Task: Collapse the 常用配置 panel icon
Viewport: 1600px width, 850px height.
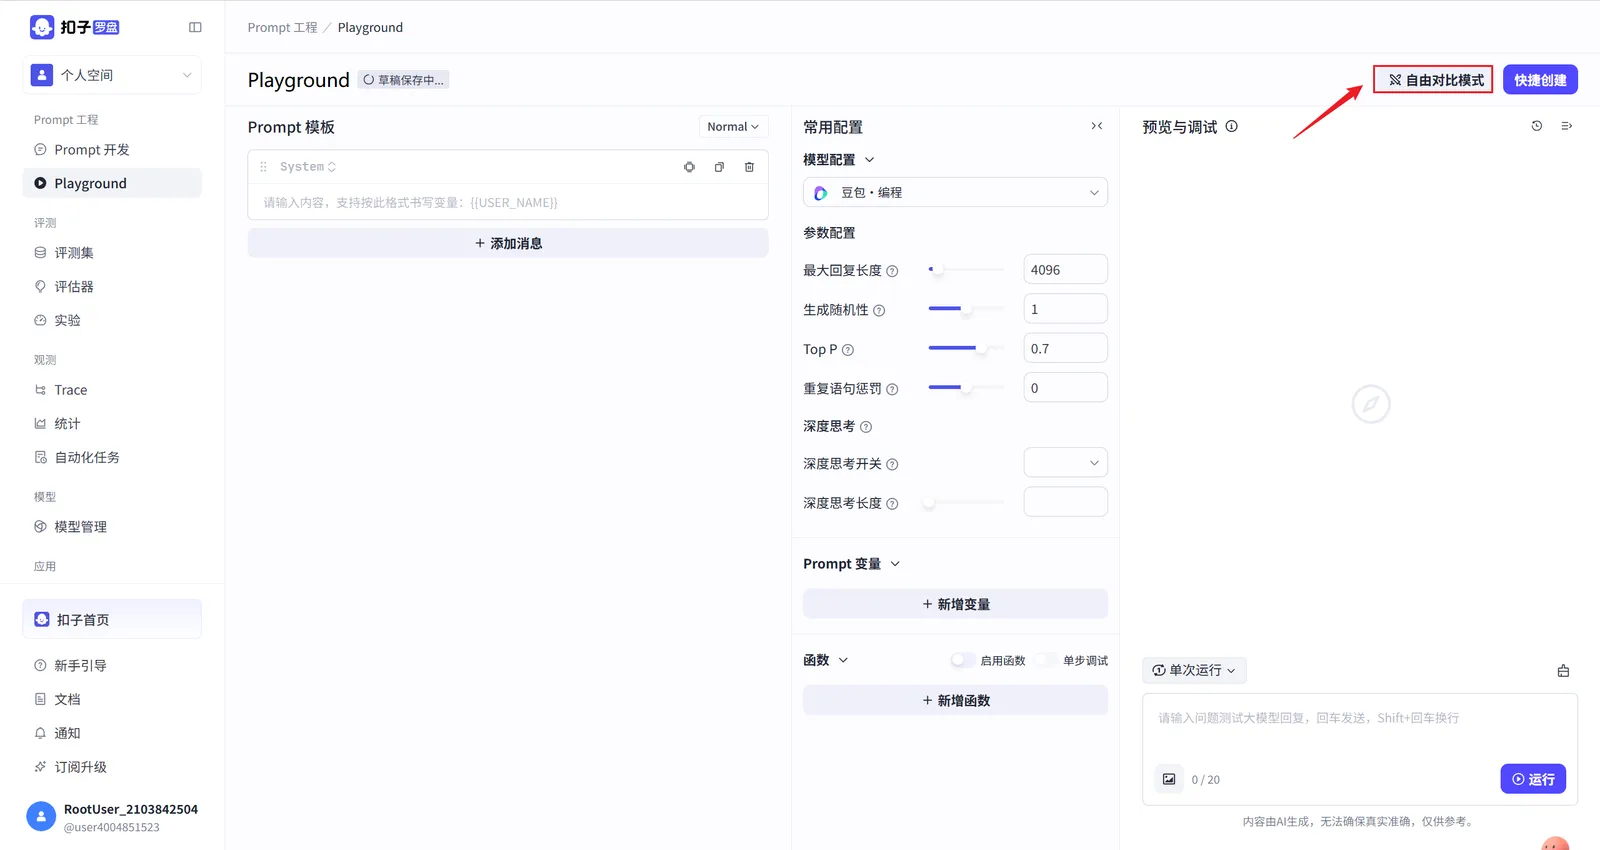Action: [1097, 126]
